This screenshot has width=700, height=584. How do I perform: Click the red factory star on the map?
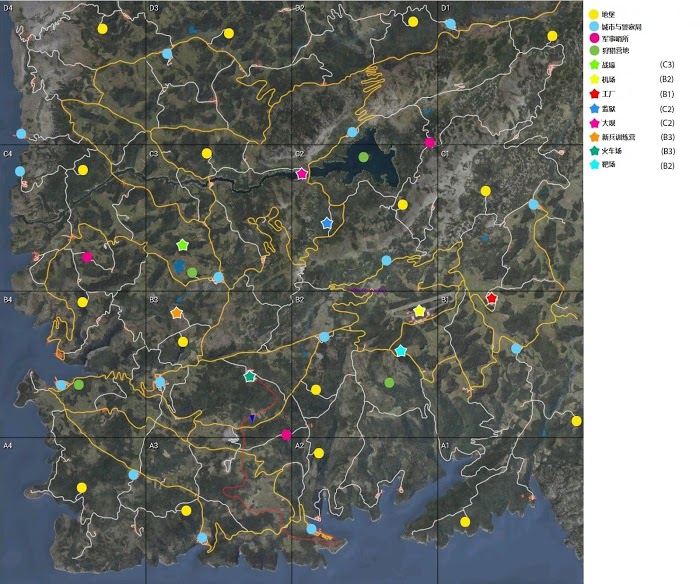[491, 298]
